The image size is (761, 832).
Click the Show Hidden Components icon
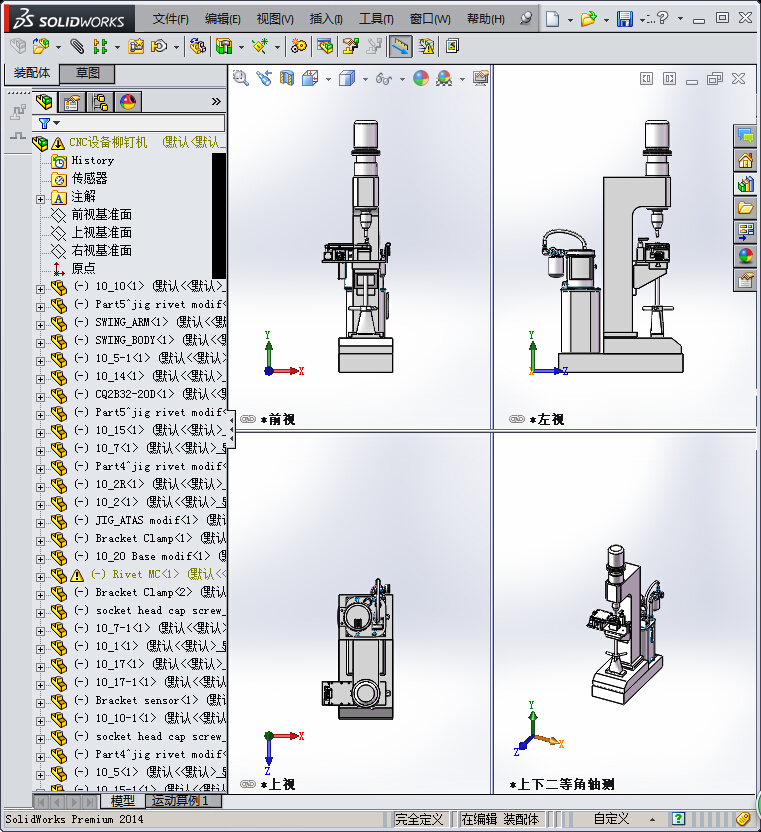point(197,47)
